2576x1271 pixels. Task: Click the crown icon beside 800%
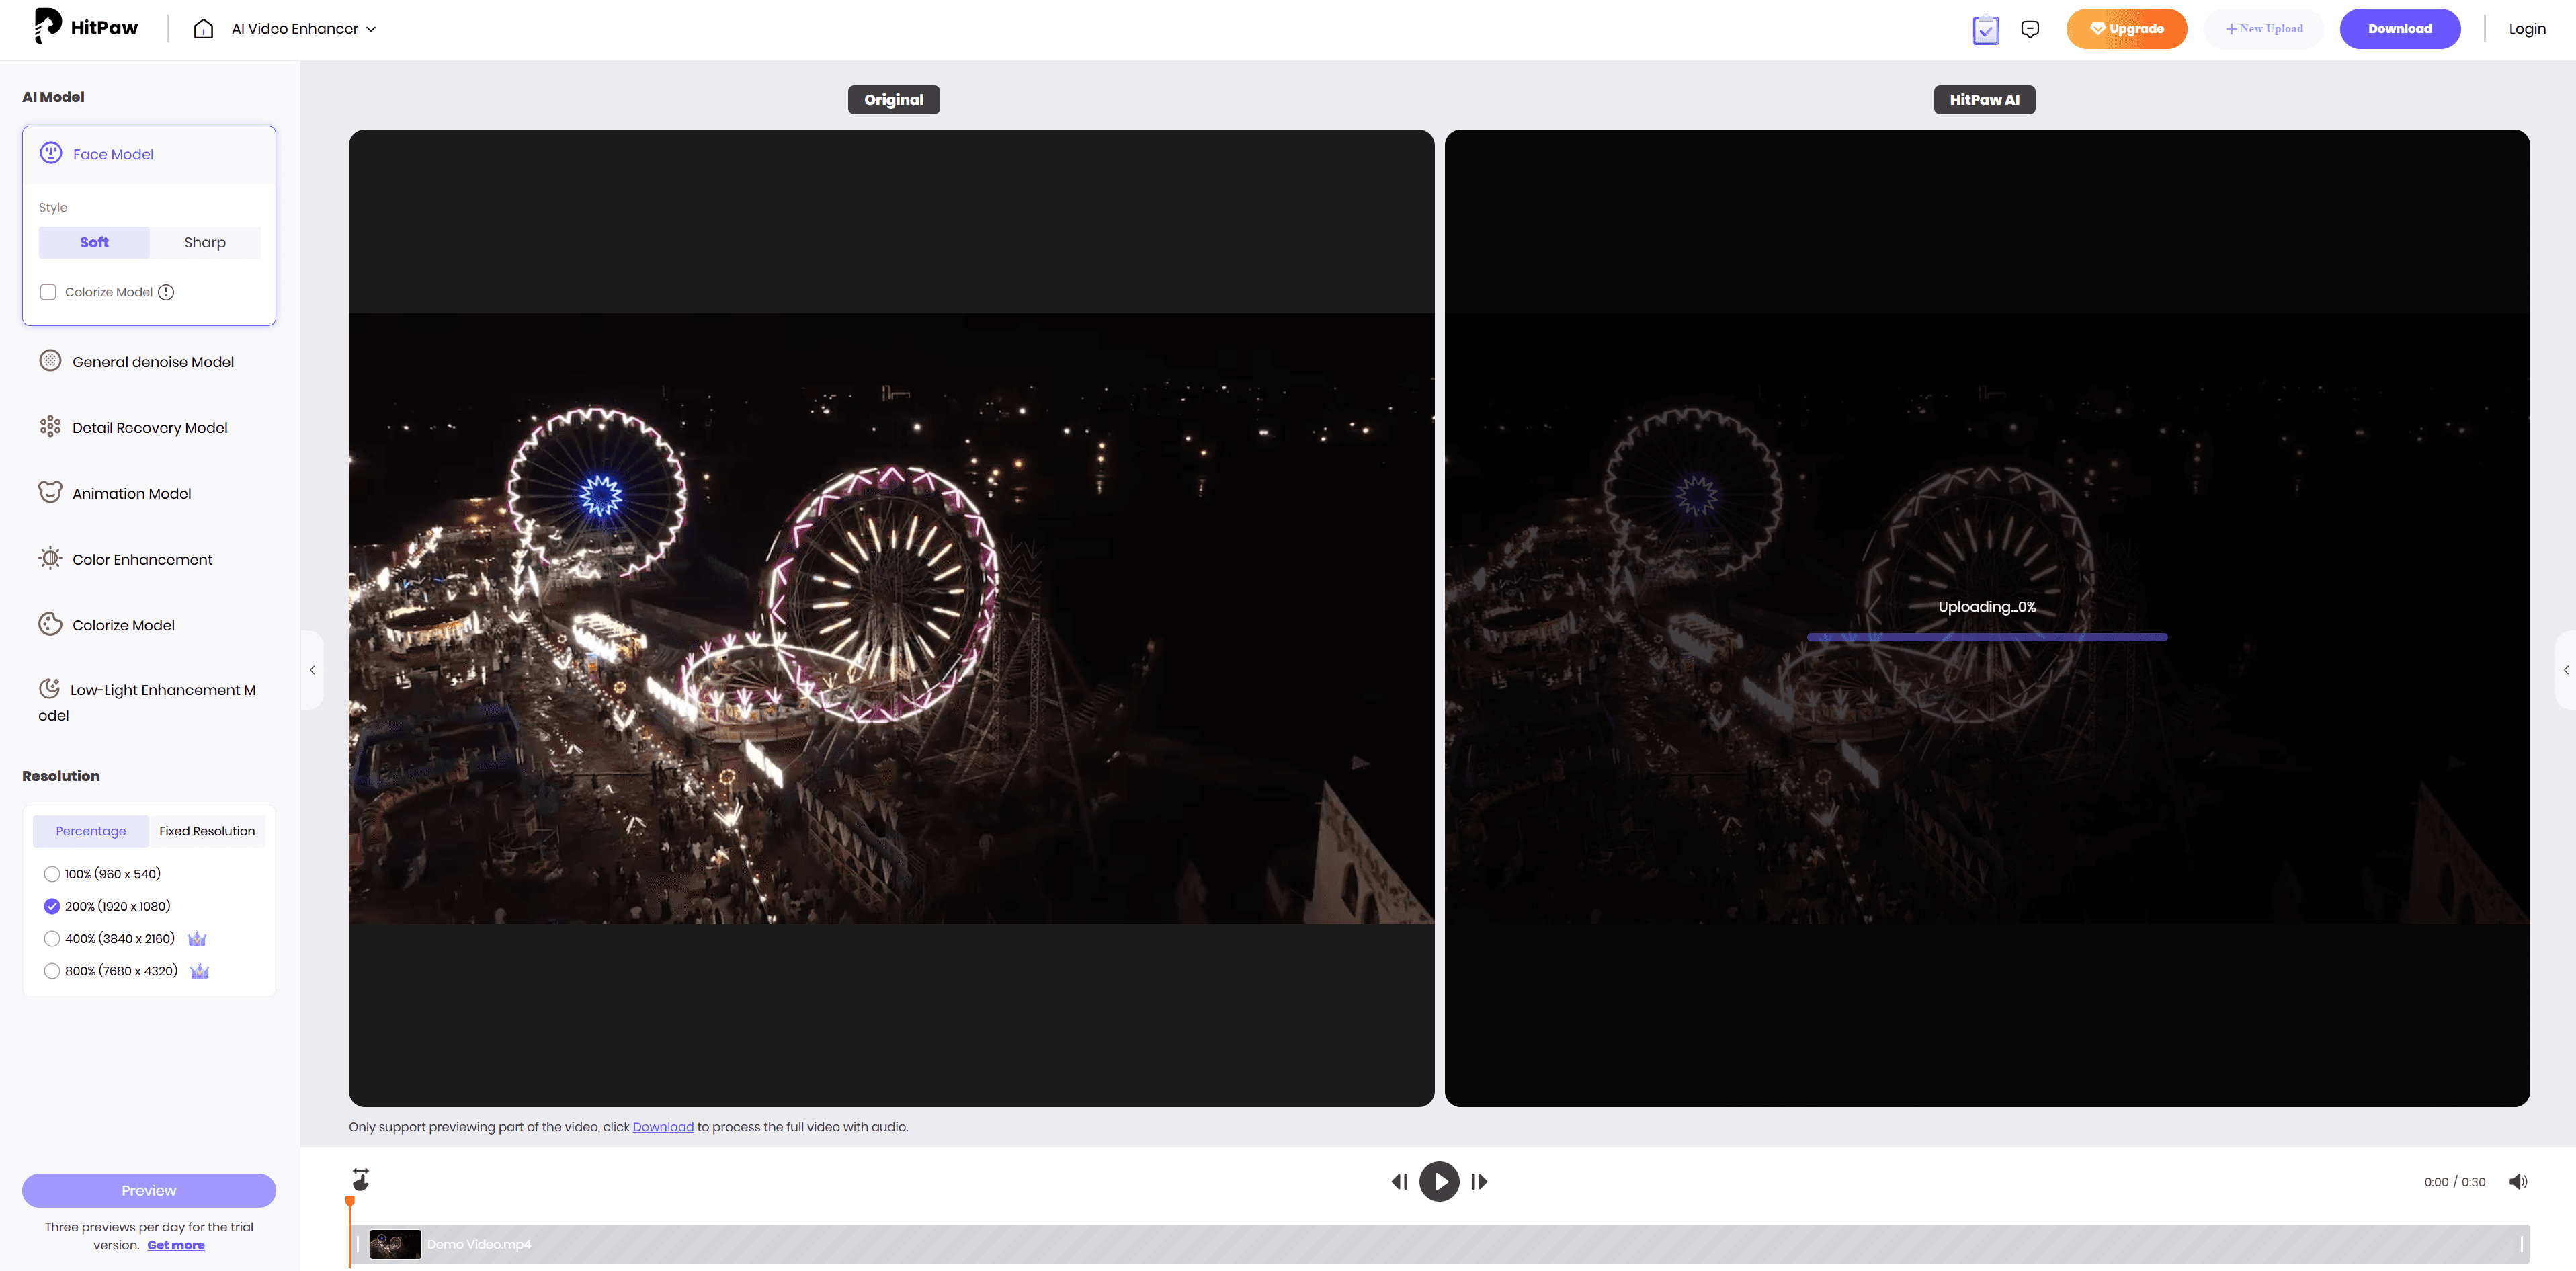200,971
